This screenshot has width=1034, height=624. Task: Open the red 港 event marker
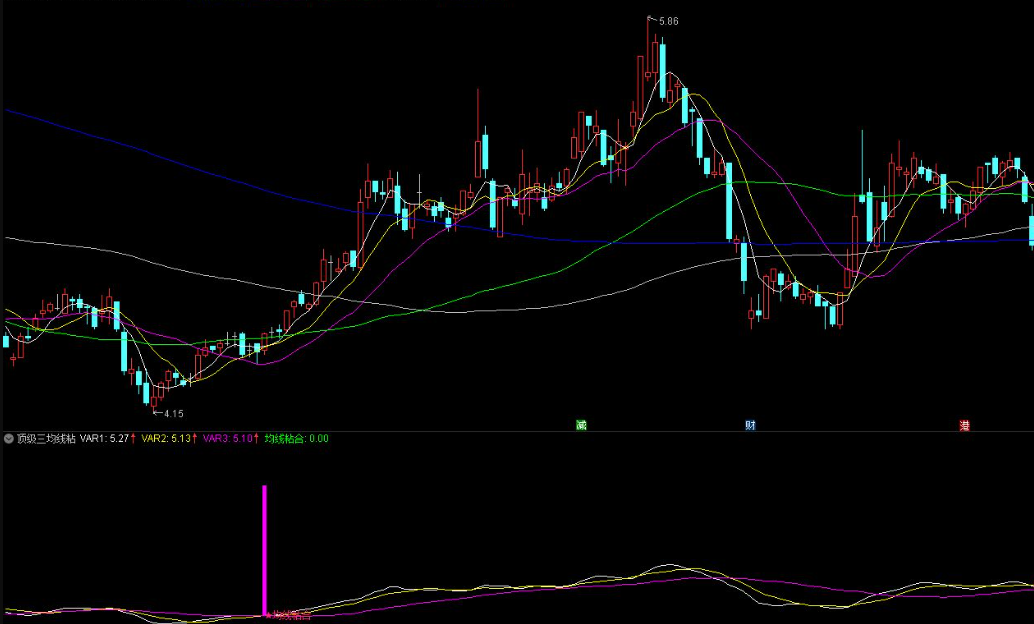coord(965,425)
